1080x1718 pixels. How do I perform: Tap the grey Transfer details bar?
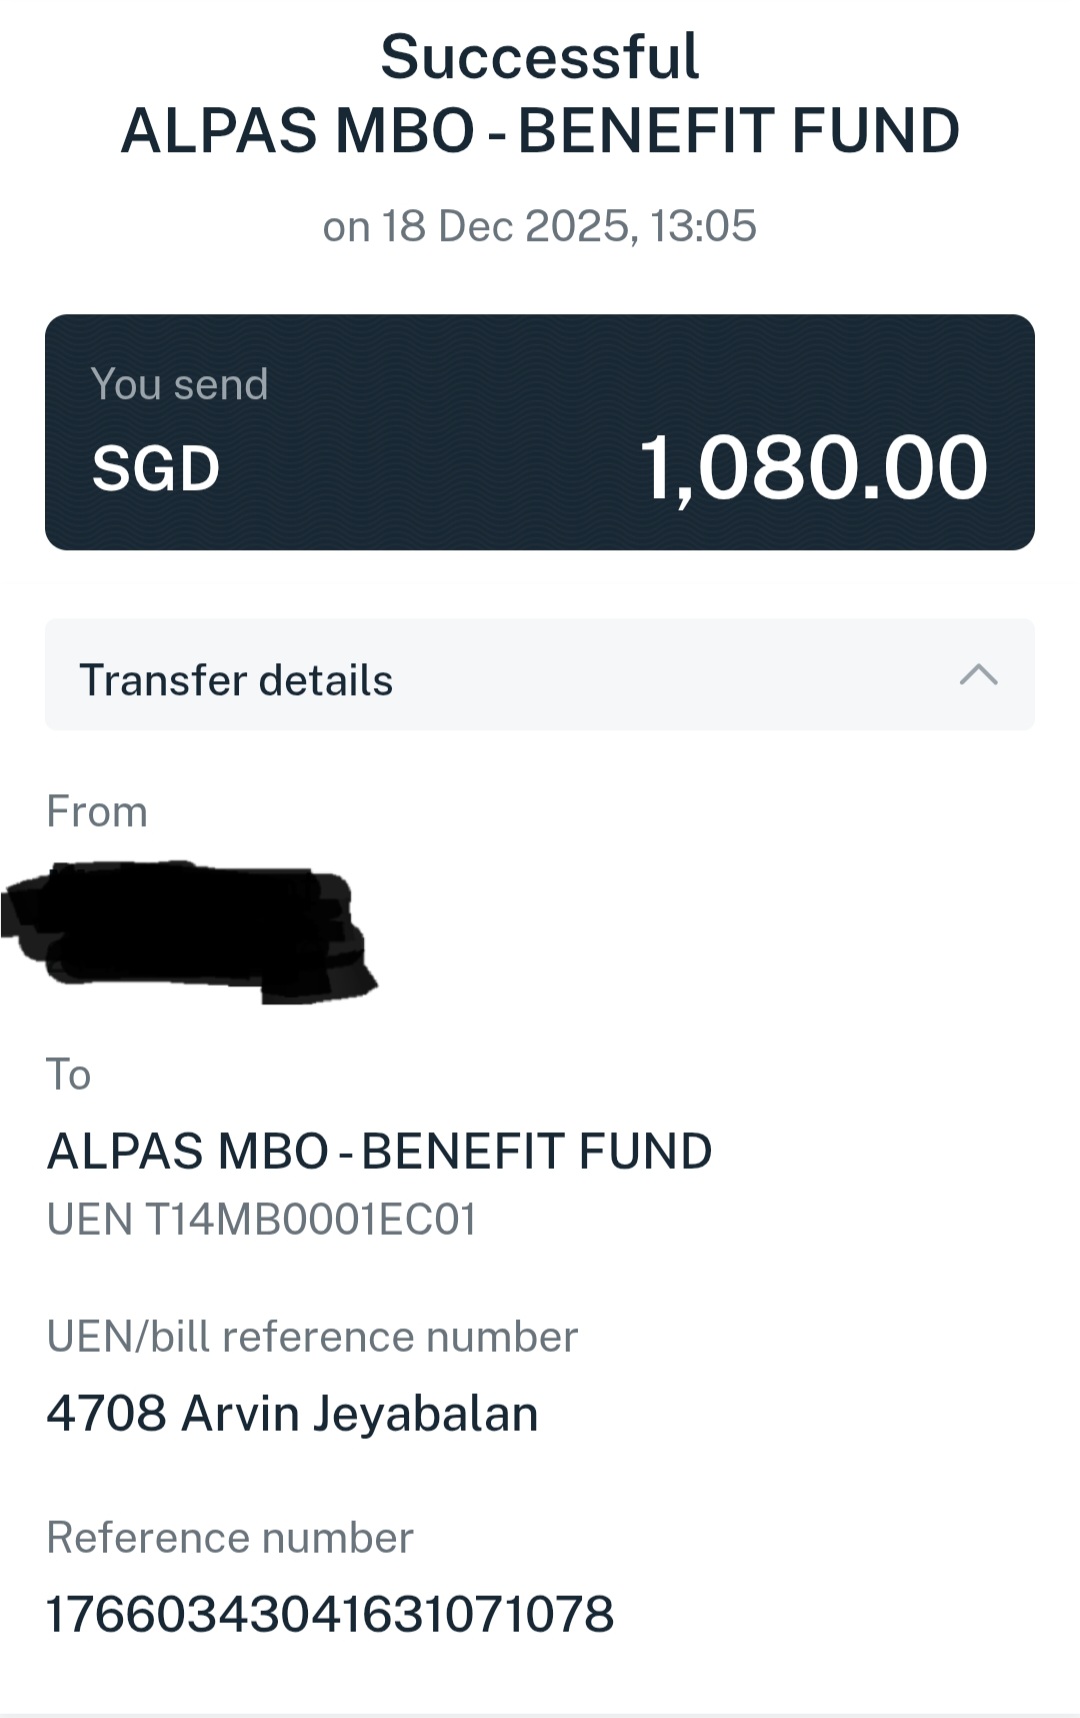tap(540, 675)
